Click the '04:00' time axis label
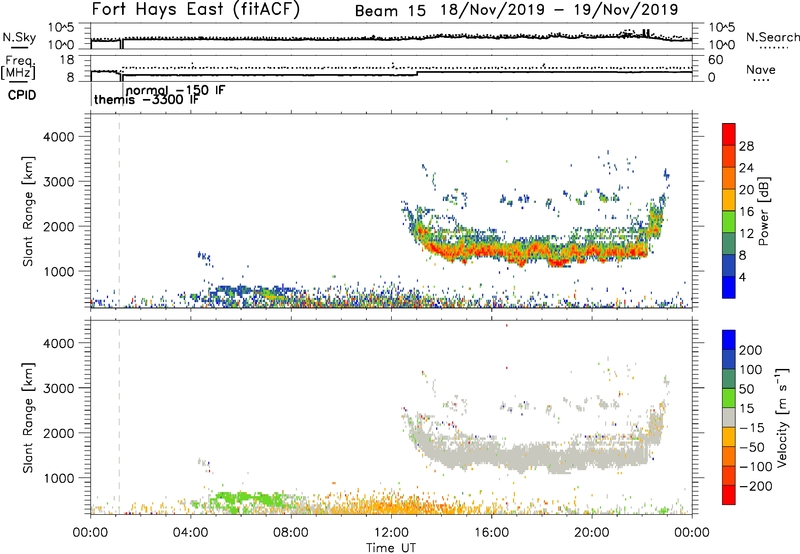 (x=190, y=533)
